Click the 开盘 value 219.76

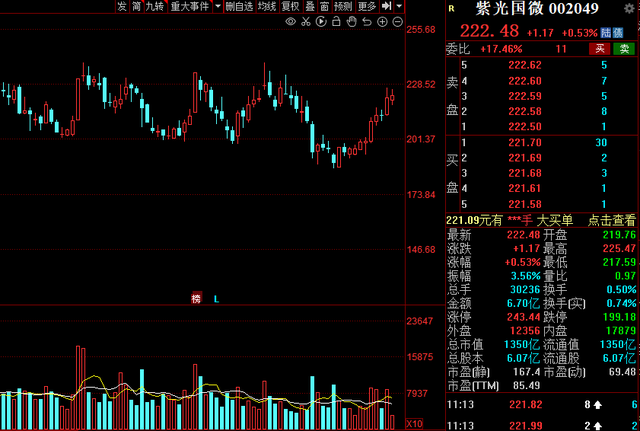tap(619, 235)
